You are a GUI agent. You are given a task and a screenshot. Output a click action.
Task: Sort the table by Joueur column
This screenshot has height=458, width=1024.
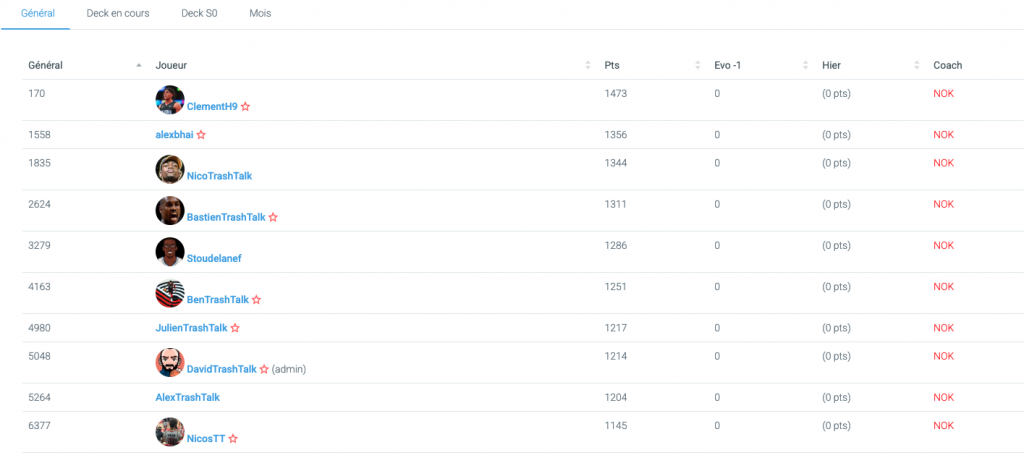tap(171, 65)
